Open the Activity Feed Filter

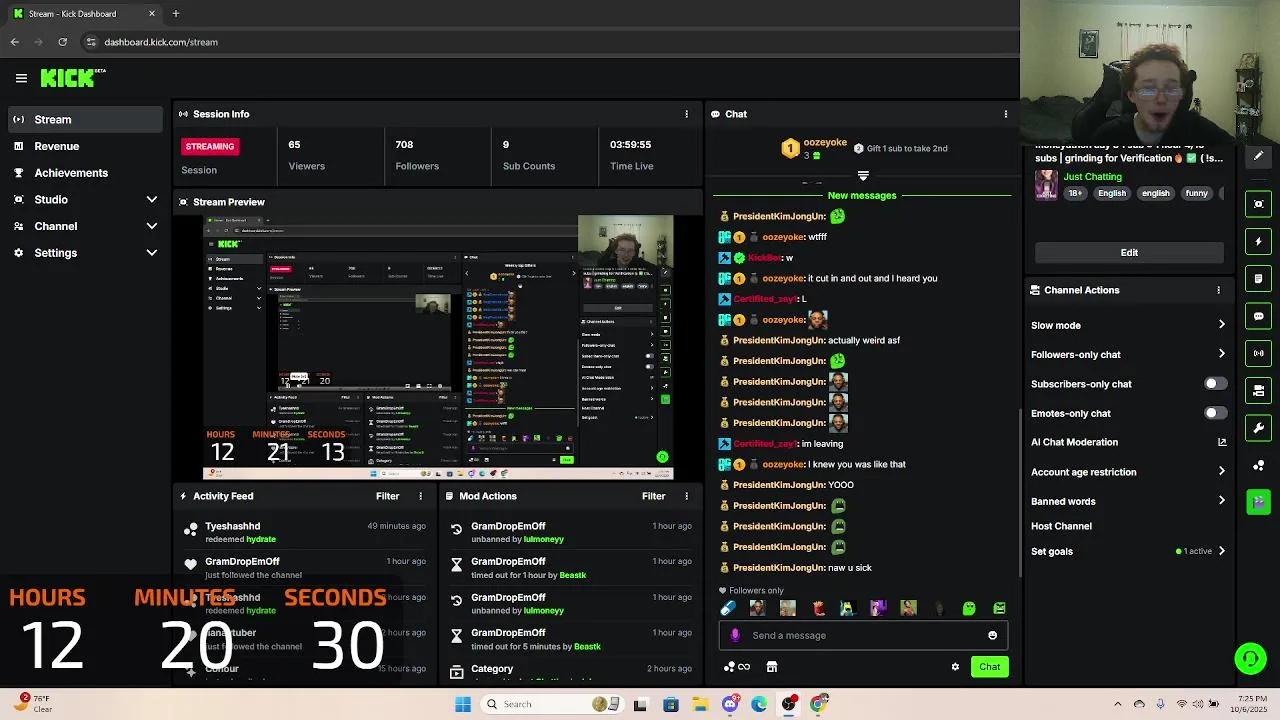(387, 496)
